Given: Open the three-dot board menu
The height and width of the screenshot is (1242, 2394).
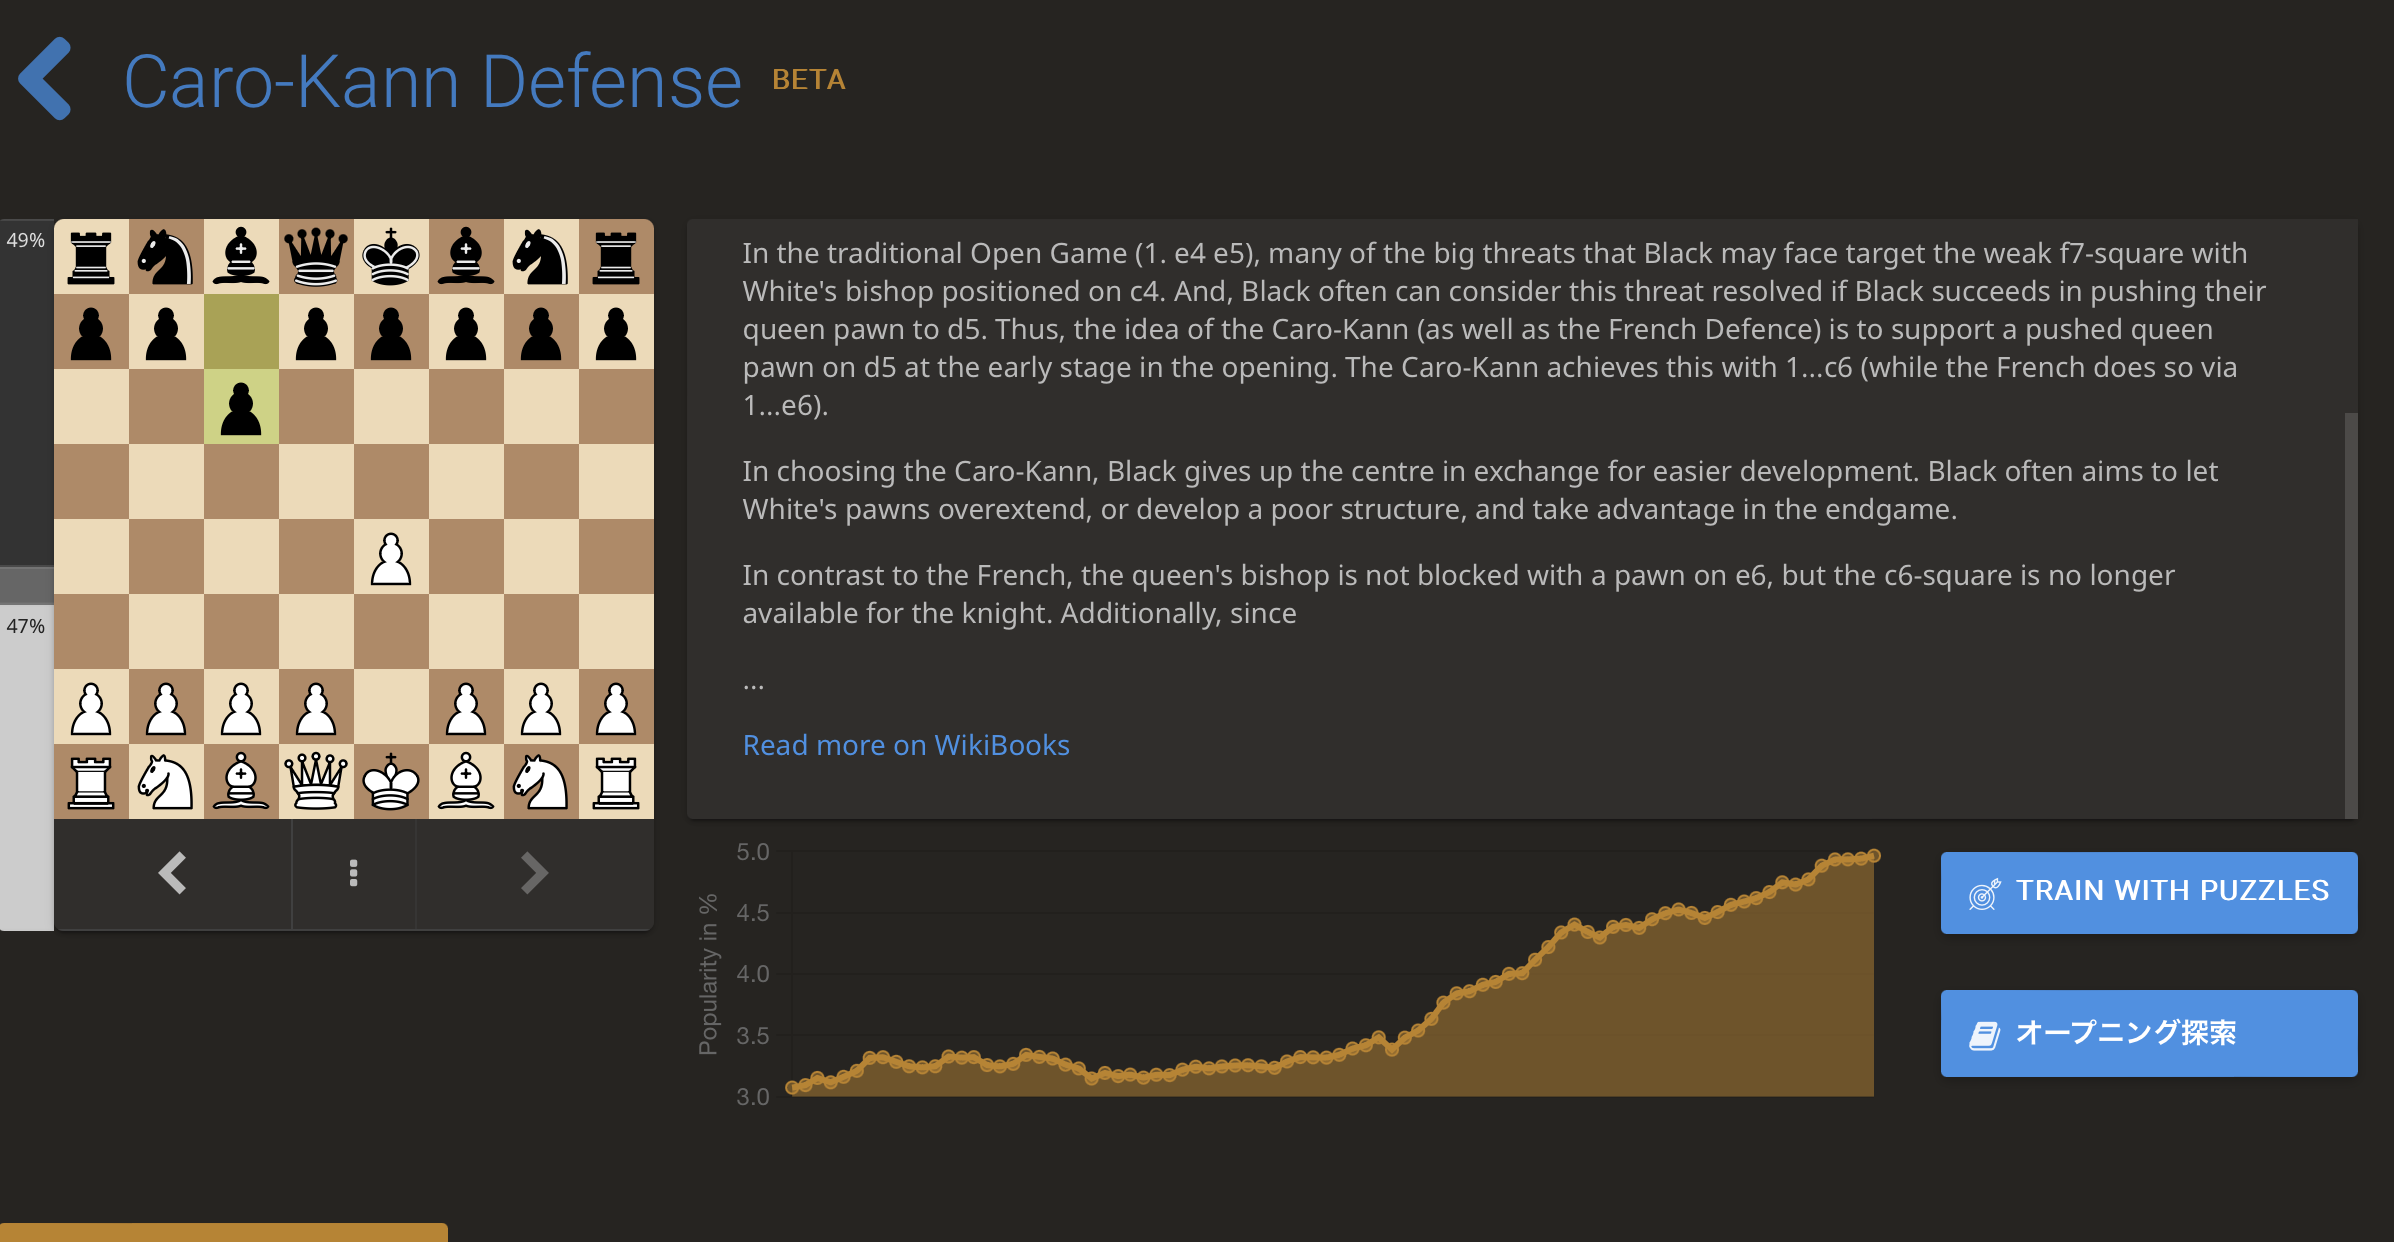Looking at the screenshot, I should (x=353, y=873).
